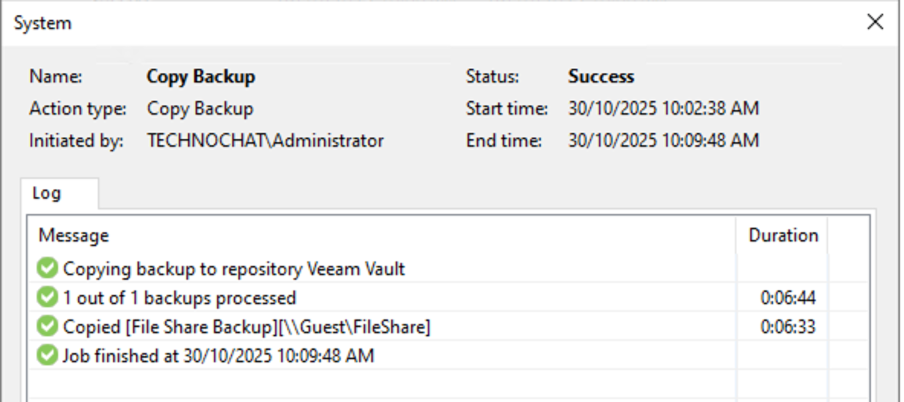
Task: Select the 1 out of 1 backups processed row
Action: 180,297
